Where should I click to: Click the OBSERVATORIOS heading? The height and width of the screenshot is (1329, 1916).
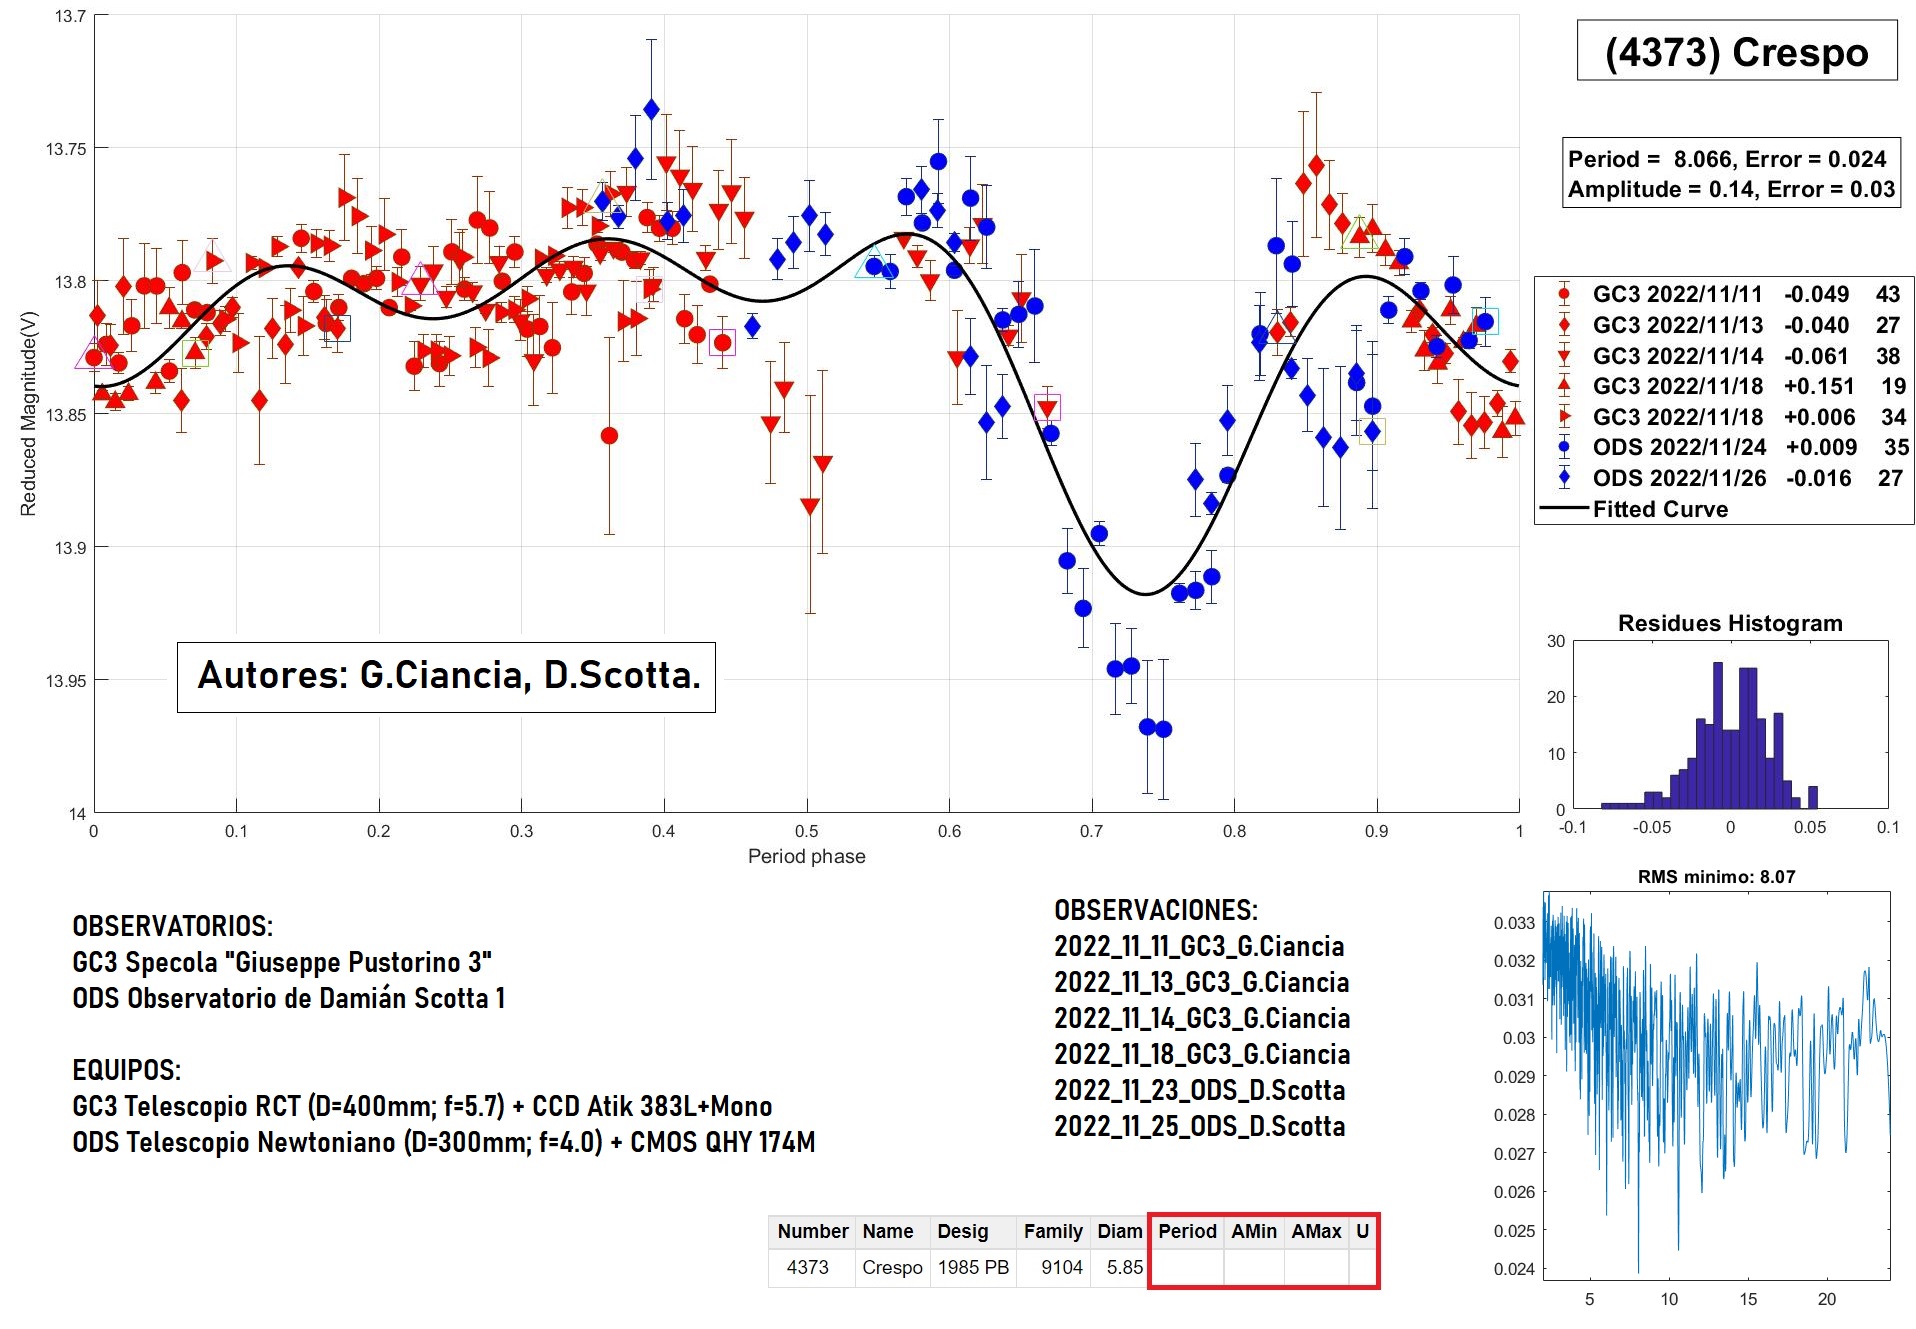coord(172,926)
